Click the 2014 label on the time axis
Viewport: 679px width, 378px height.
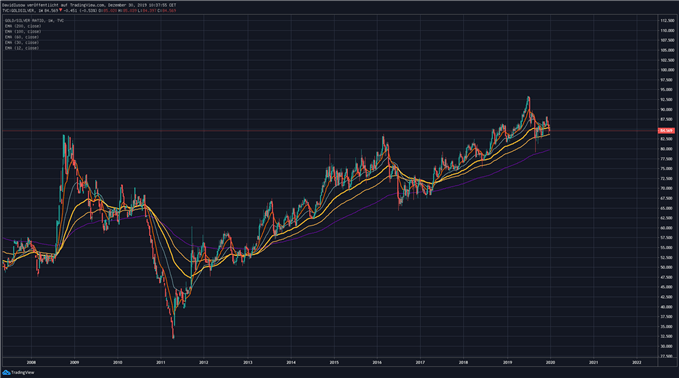point(291,362)
